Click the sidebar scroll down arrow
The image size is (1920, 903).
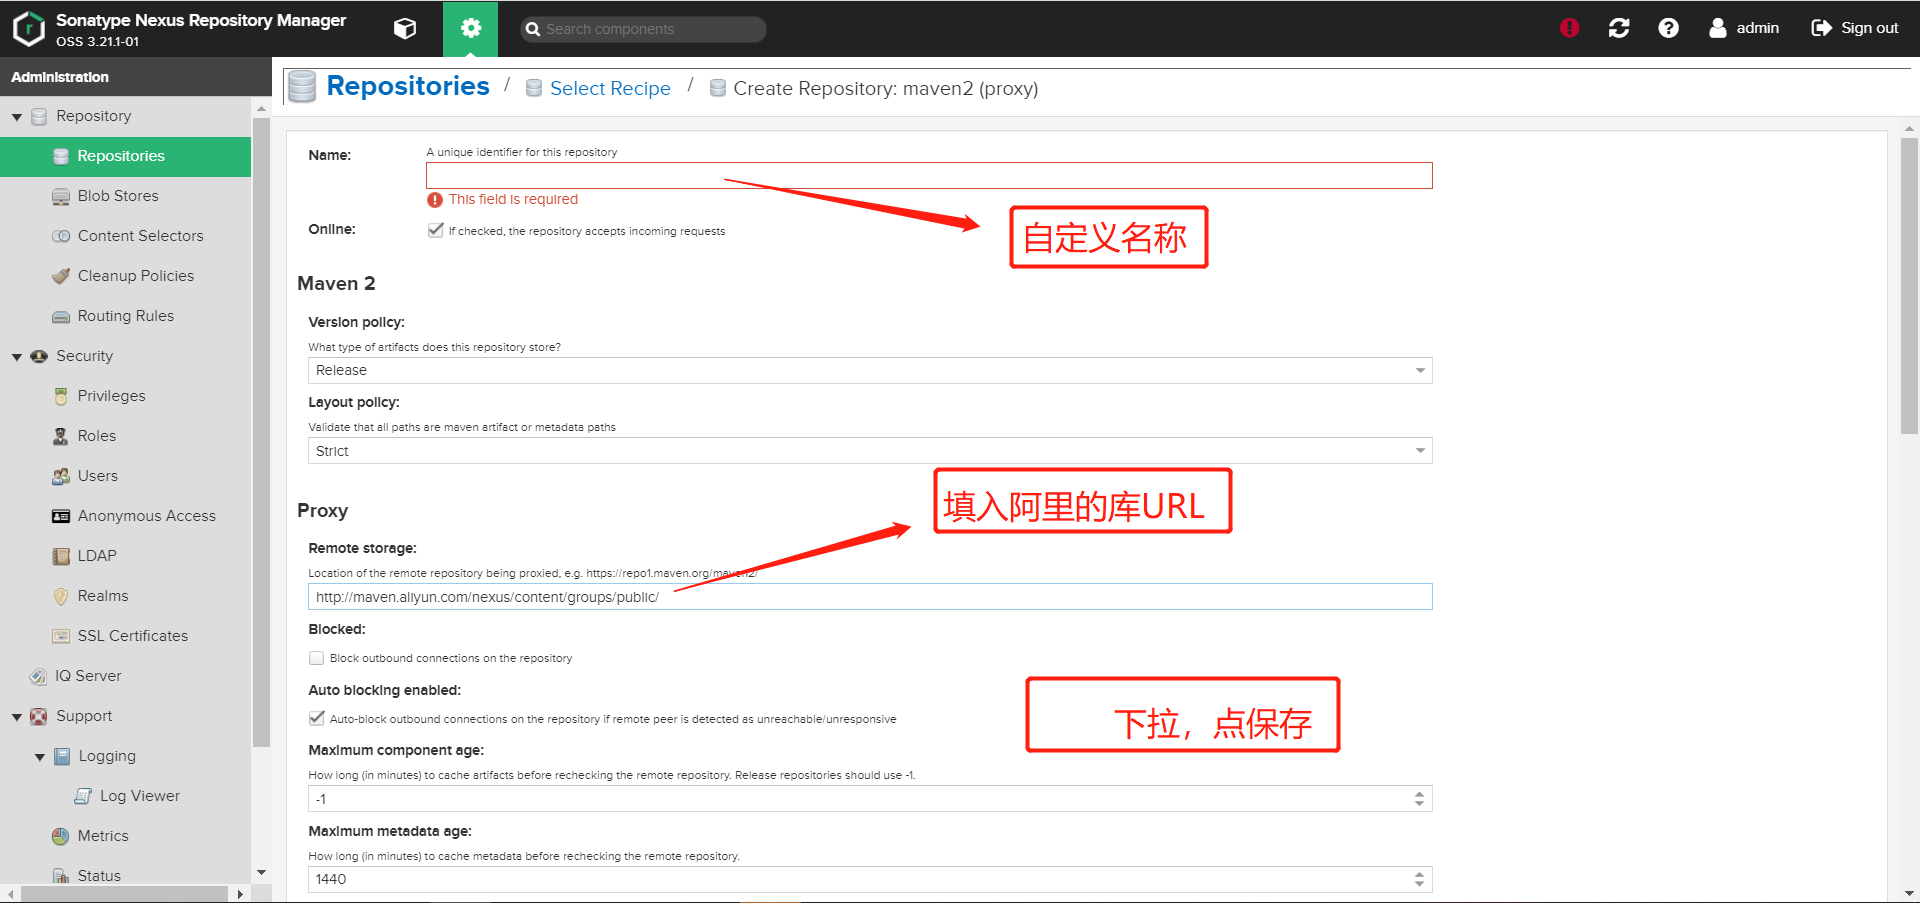pos(262,873)
